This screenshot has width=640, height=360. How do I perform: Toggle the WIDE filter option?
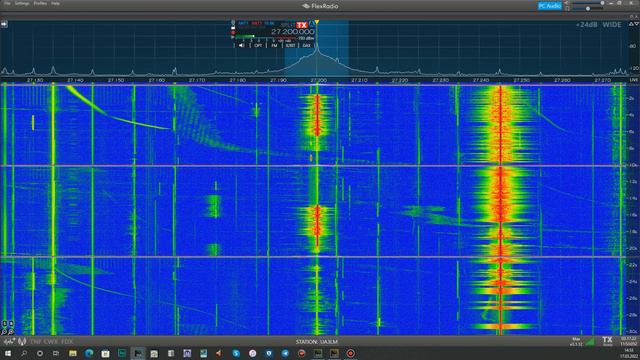[x=612, y=25]
